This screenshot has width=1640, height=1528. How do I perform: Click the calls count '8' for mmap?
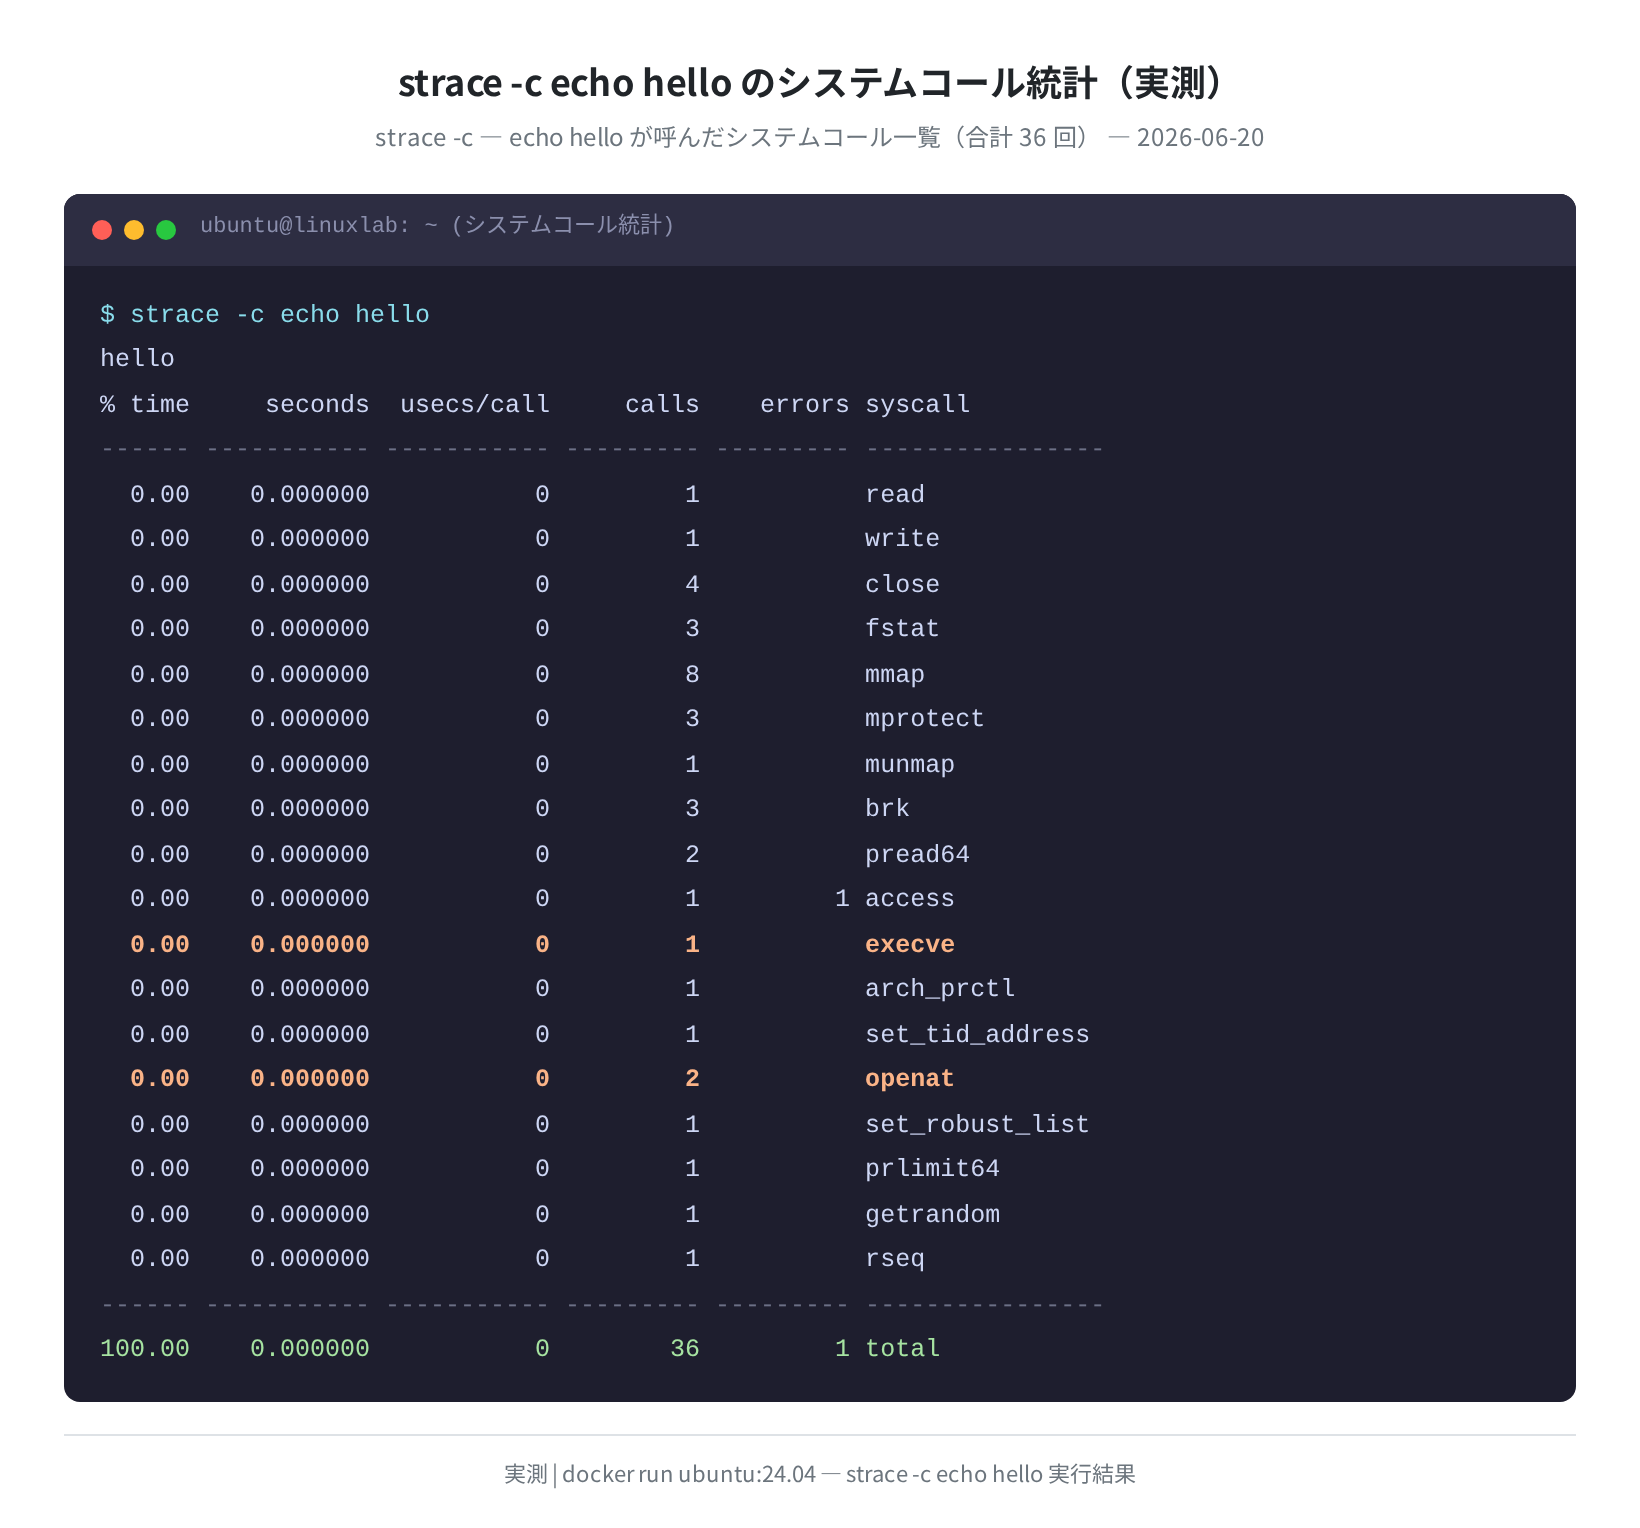click(x=692, y=674)
